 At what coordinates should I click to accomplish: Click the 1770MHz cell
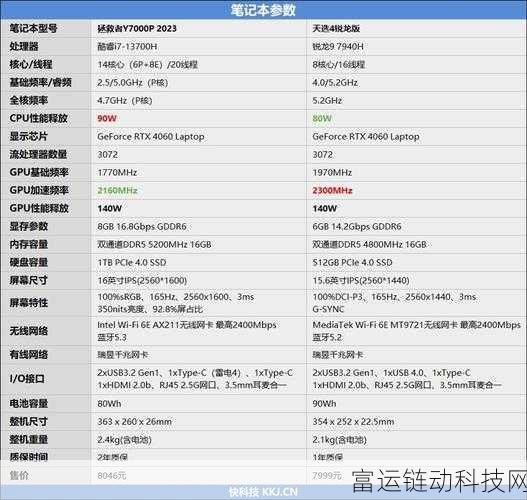pos(117,172)
